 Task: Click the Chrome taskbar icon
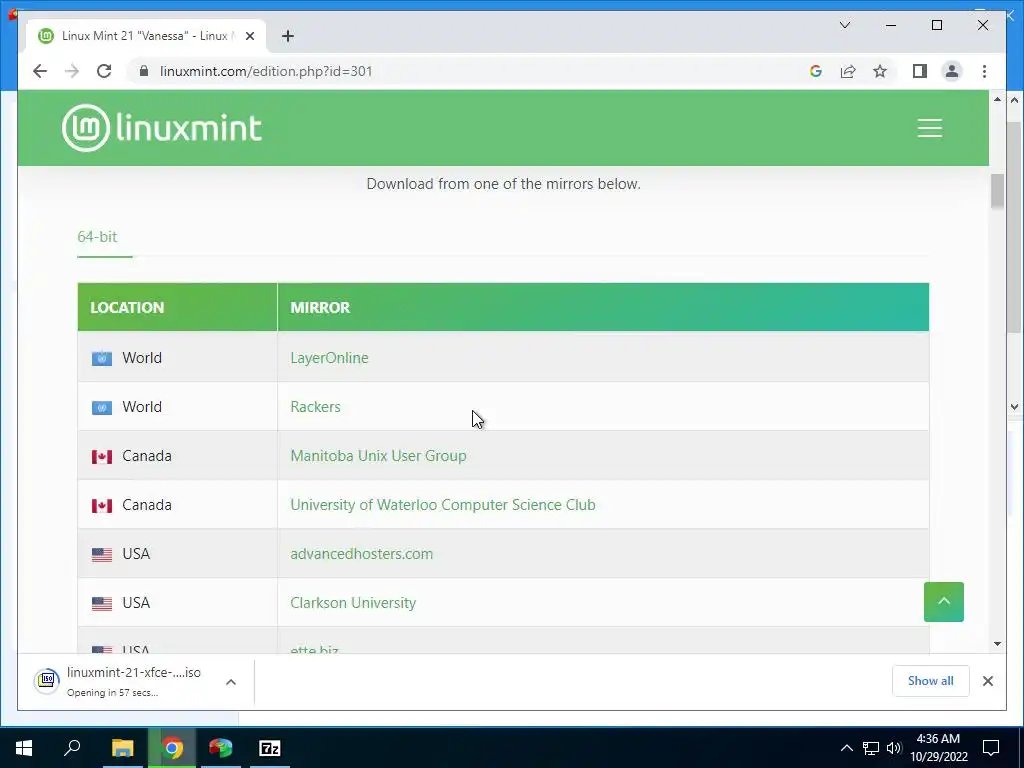(172, 747)
